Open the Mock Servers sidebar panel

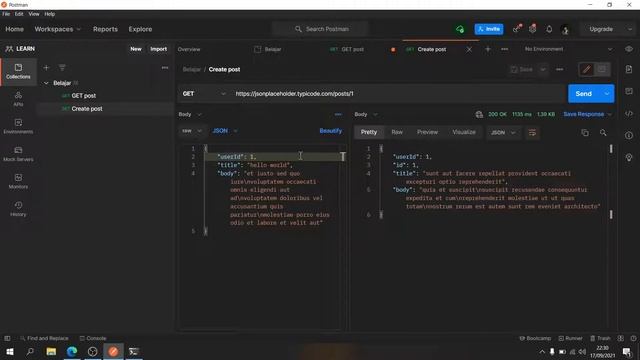click(x=18, y=154)
